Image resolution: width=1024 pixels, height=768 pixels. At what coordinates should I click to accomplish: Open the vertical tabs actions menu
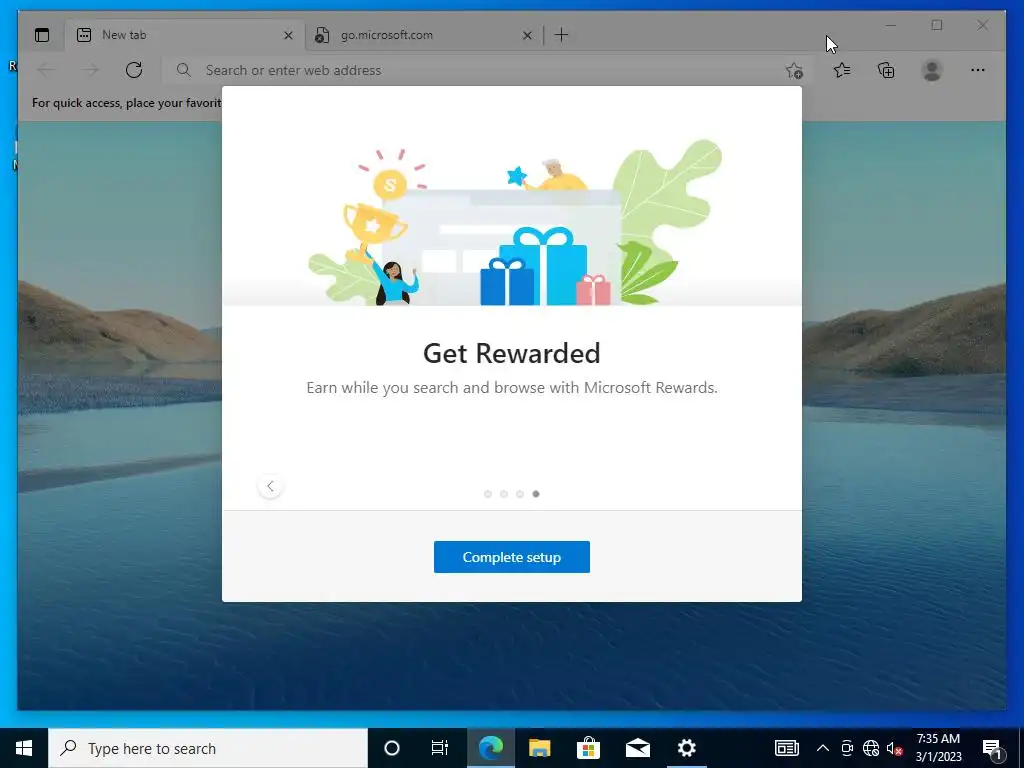(42, 35)
